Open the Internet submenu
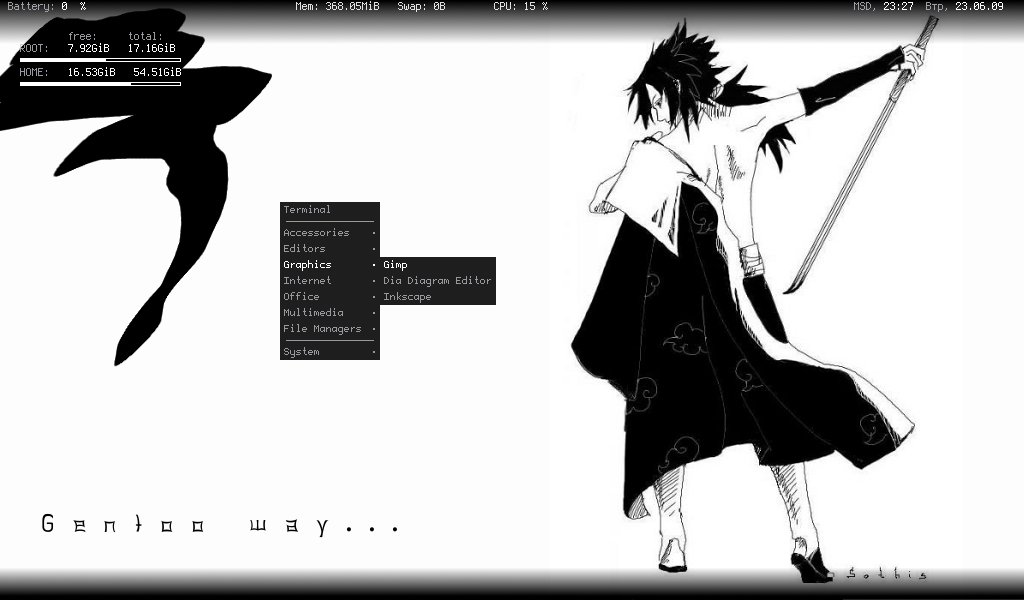The height and width of the screenshot is (600, 1024). click(x=330, y=280)
